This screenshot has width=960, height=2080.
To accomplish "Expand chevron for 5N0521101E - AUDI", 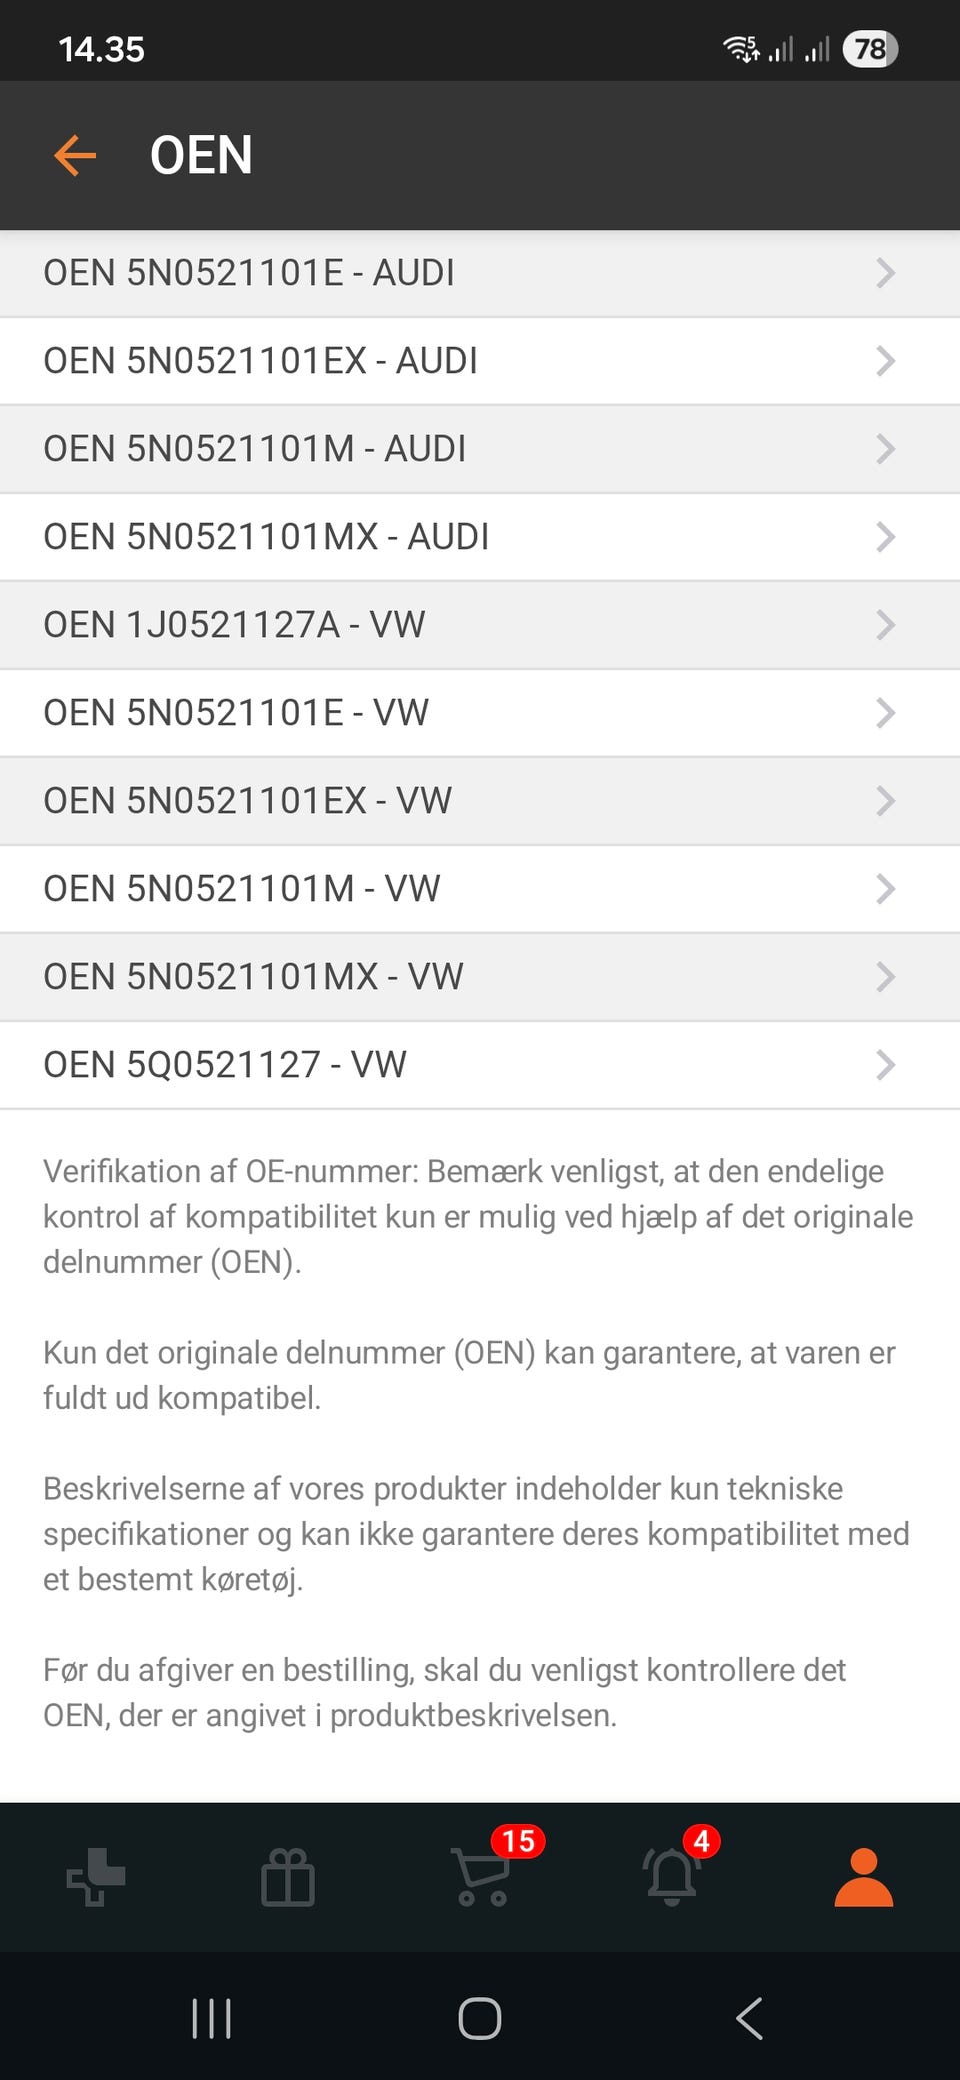I will [x=885, y=273].
